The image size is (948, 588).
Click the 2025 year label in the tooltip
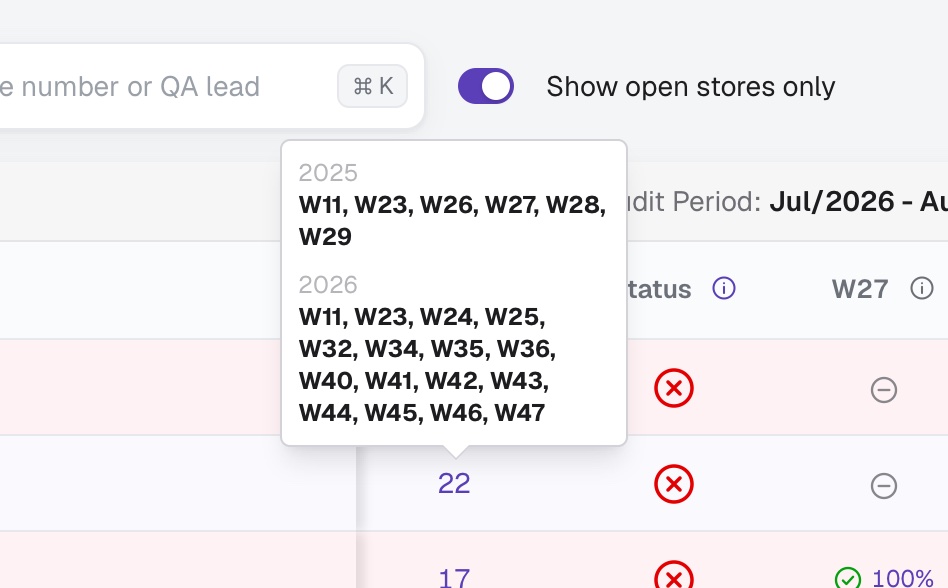coord(328,173)
